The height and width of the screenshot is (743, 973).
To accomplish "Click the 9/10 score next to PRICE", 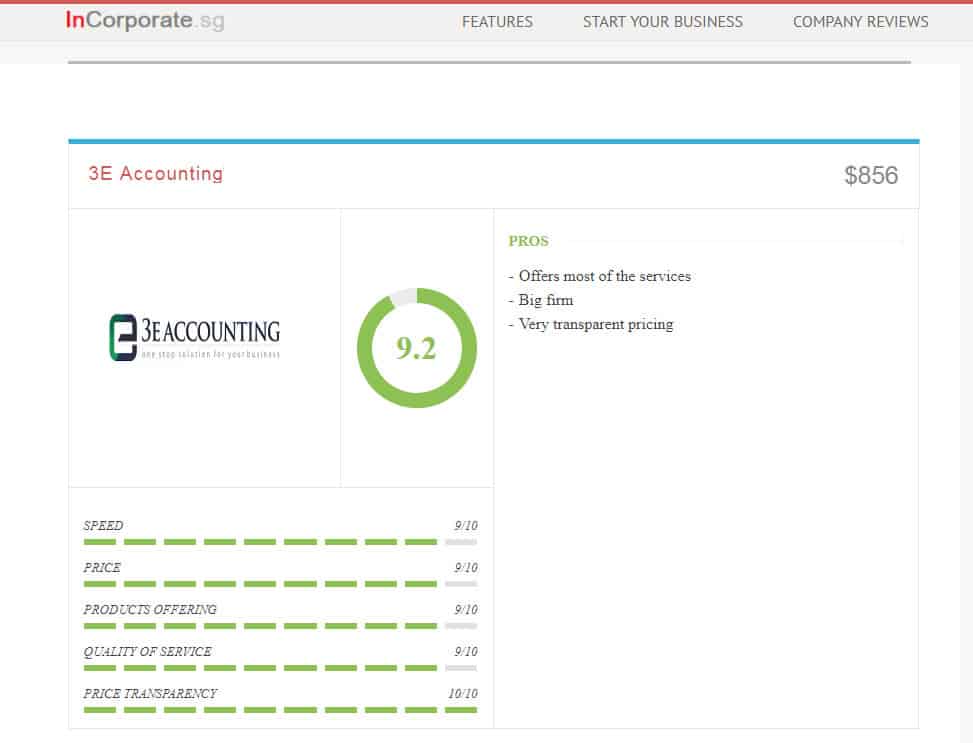I will [466, 567].
